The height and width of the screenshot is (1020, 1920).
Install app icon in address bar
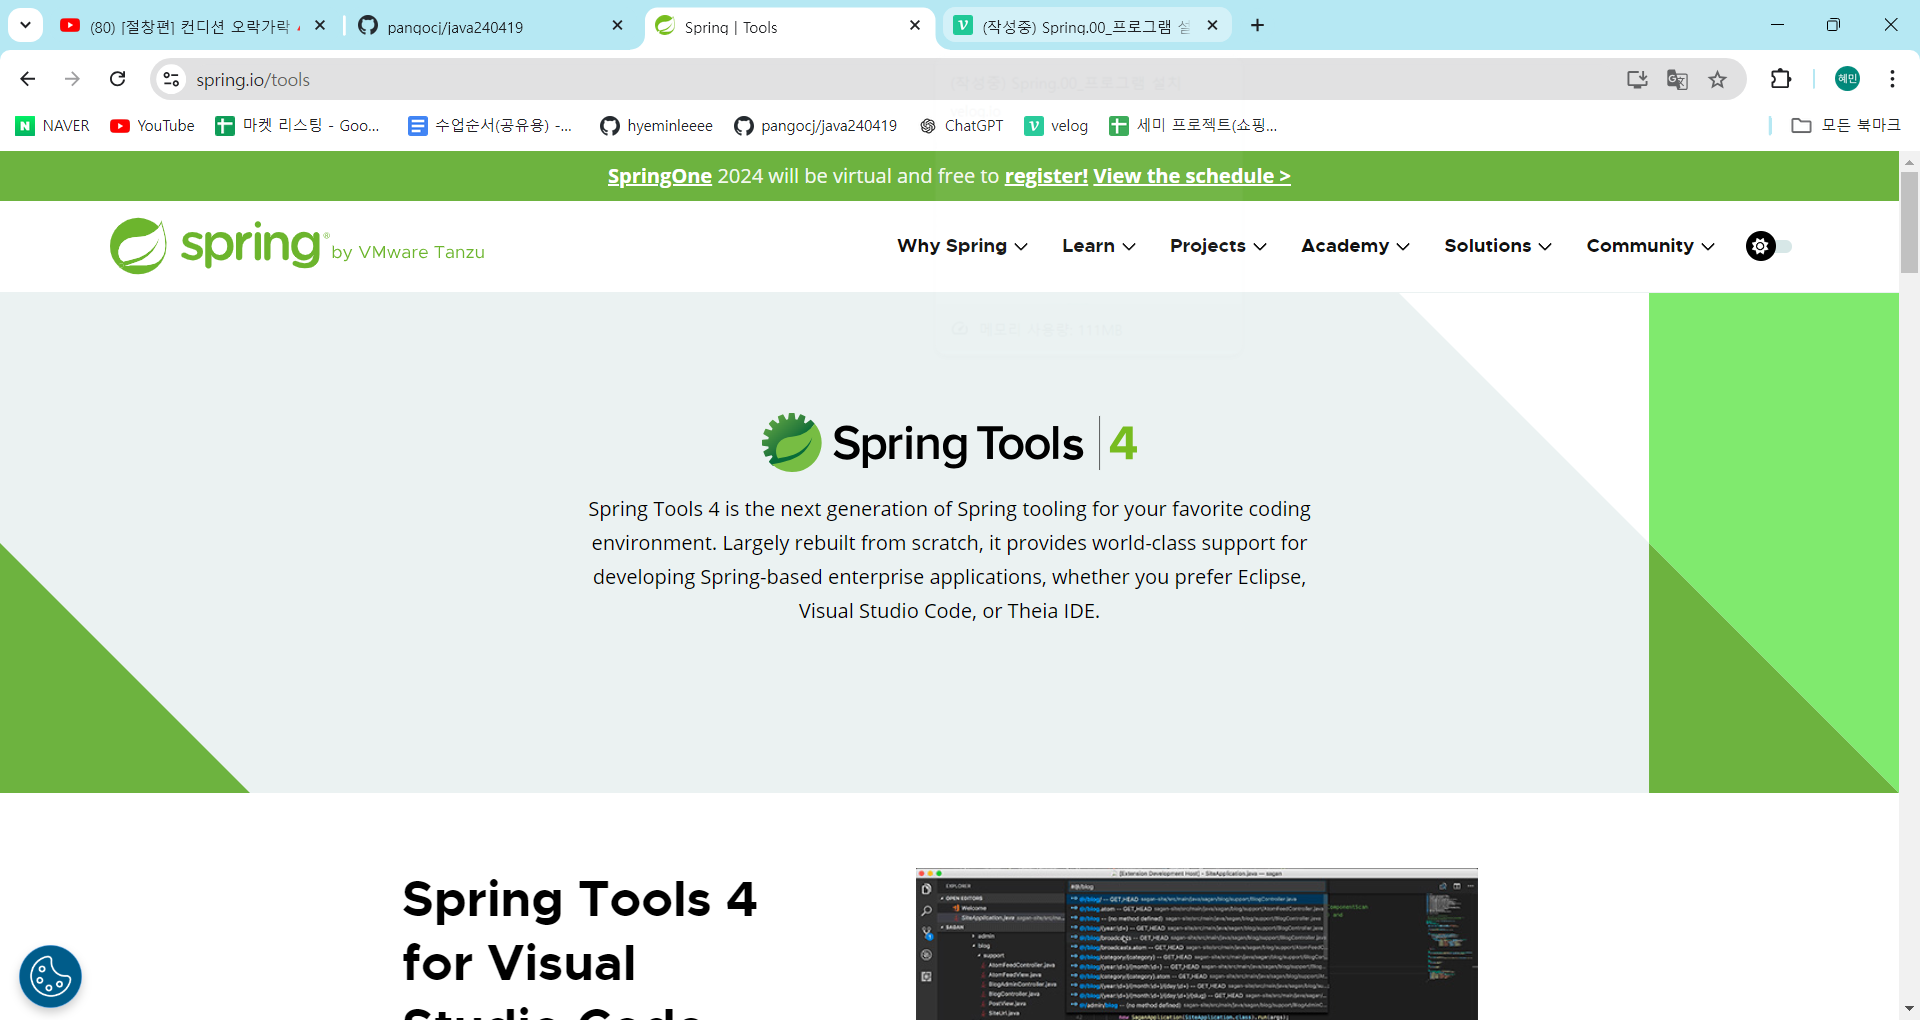point(1637,79)
